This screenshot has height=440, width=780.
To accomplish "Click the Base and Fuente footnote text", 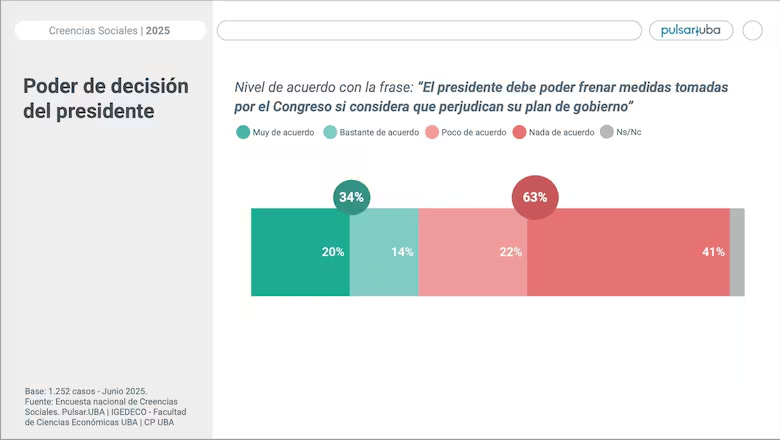I will 105,407.
